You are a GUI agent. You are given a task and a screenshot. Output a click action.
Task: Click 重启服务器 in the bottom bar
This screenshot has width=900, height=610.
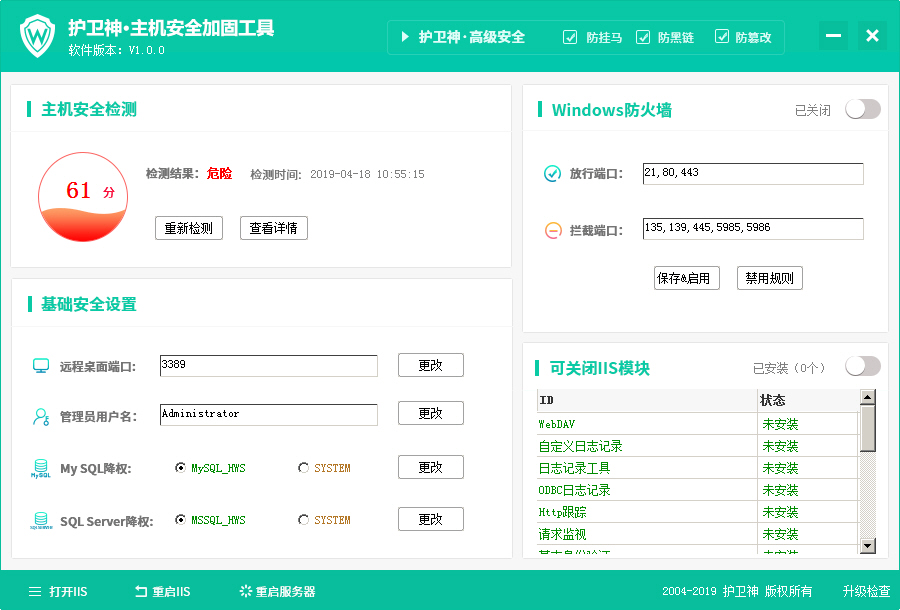click(278, 592)
